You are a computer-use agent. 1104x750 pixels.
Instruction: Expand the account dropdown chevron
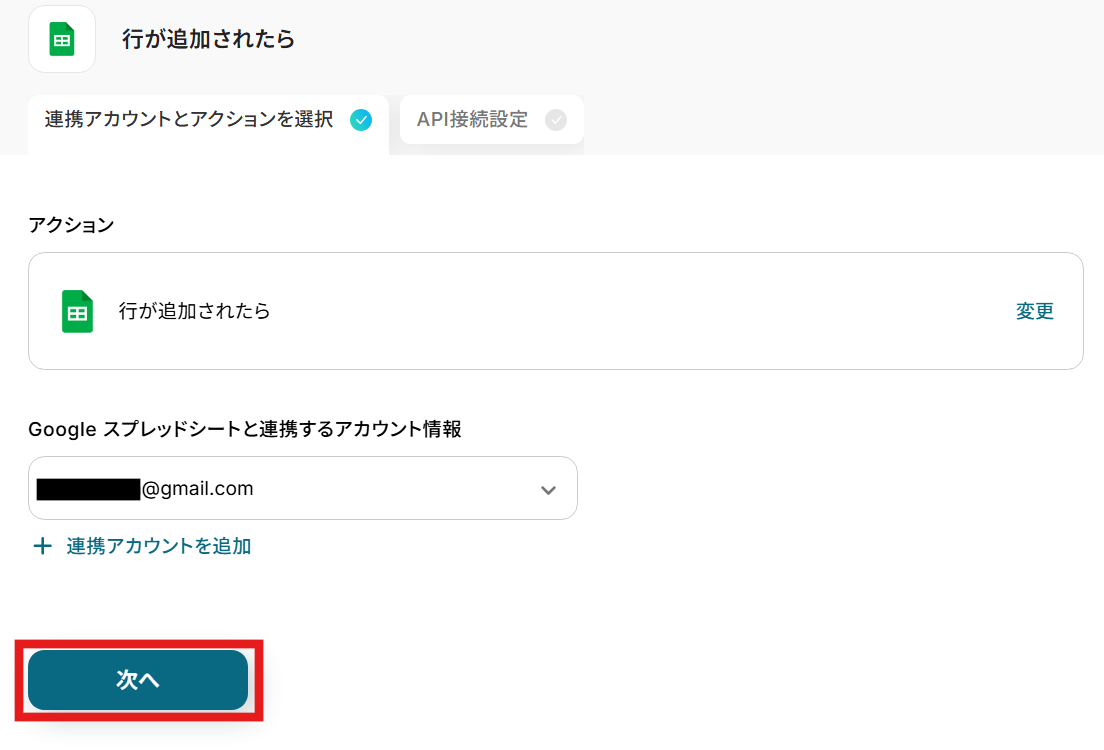coord(548,489)
